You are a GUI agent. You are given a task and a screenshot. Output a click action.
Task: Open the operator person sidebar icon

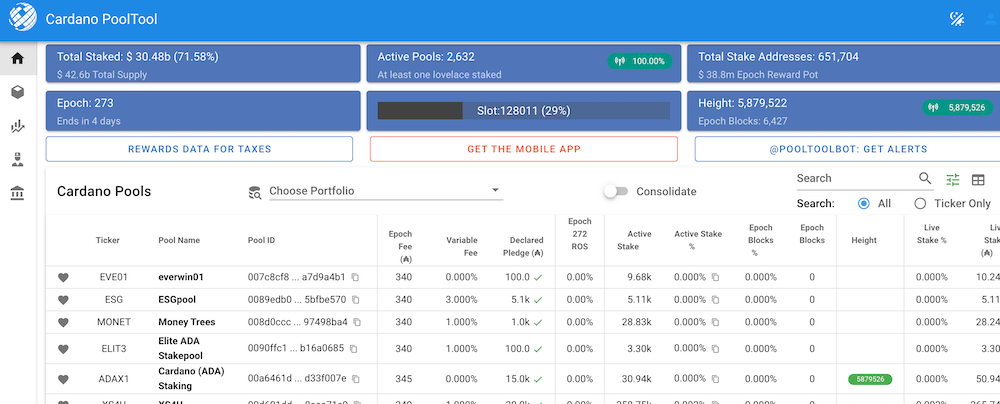tap(18, 160)
